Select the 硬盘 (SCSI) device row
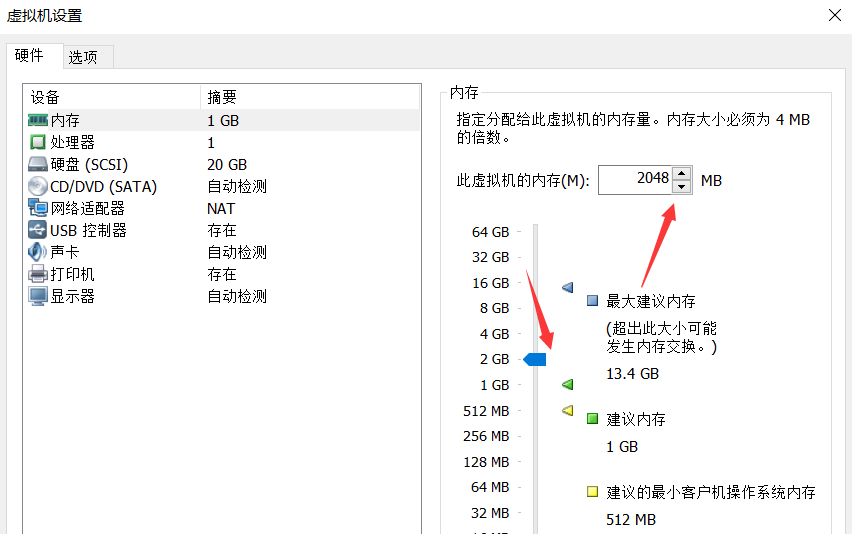Image resolution: width=852 pixels, height=534 pixels. pos(223,164)
